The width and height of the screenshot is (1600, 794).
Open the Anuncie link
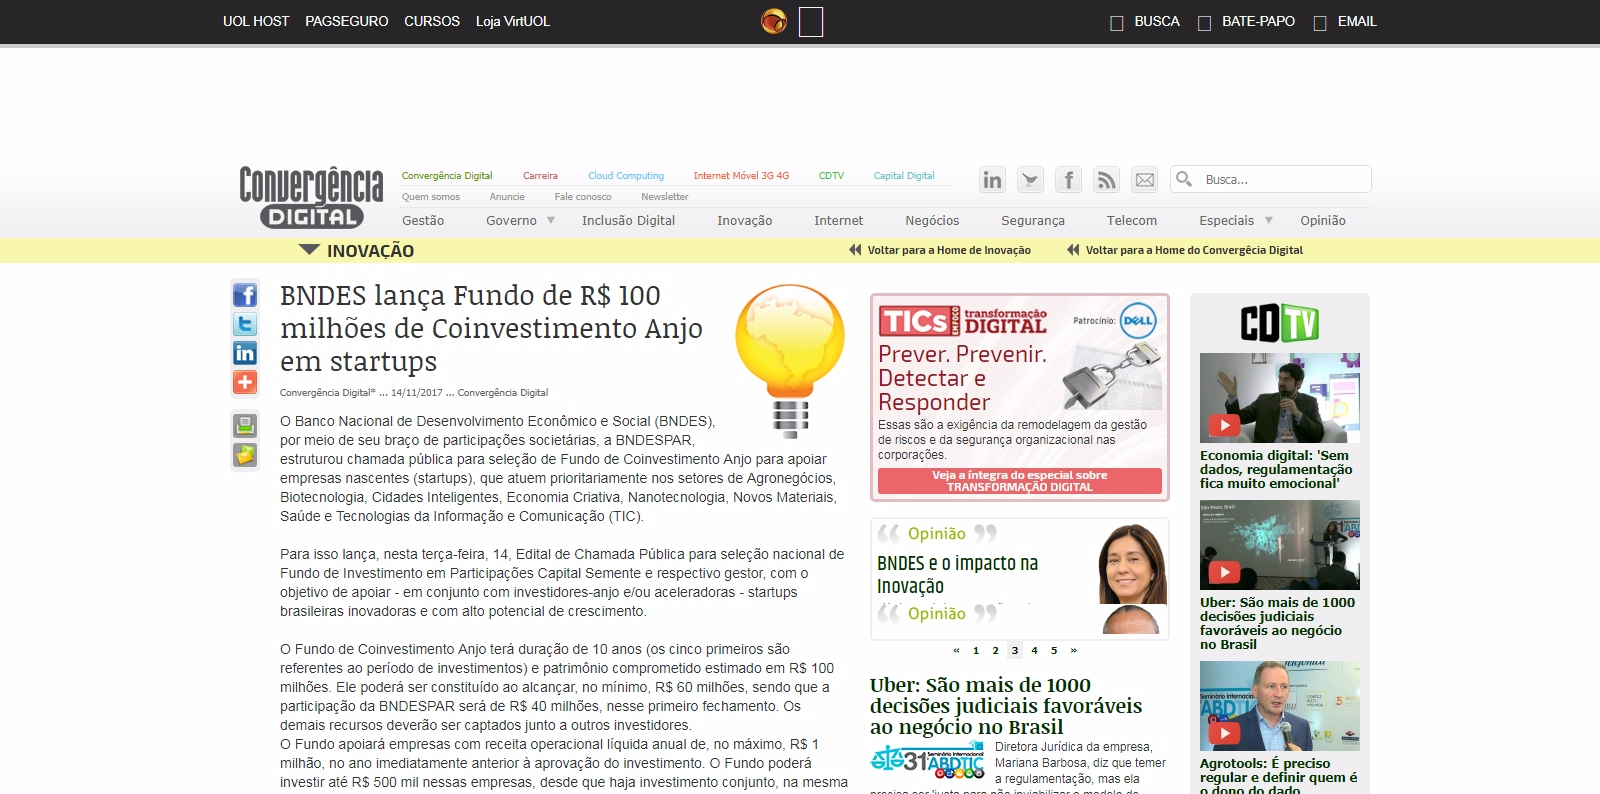pyautogui.click(x=507, y=197)
